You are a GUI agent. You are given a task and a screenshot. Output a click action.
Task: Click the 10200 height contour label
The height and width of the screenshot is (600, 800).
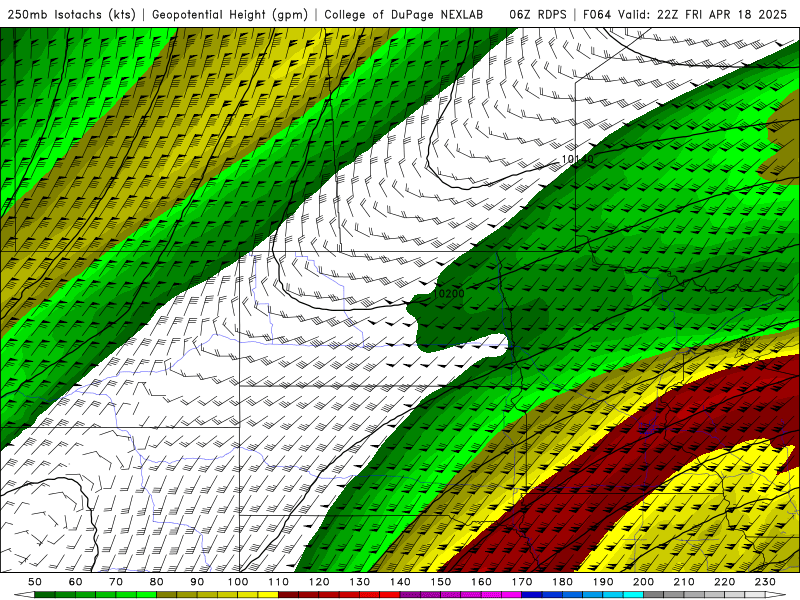click(448, 294)
